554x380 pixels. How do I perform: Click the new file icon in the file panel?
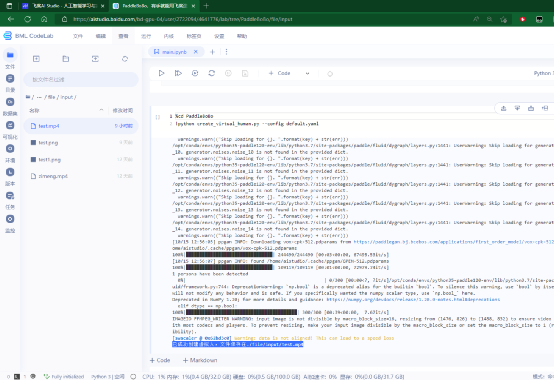click(x=36, y=59)
